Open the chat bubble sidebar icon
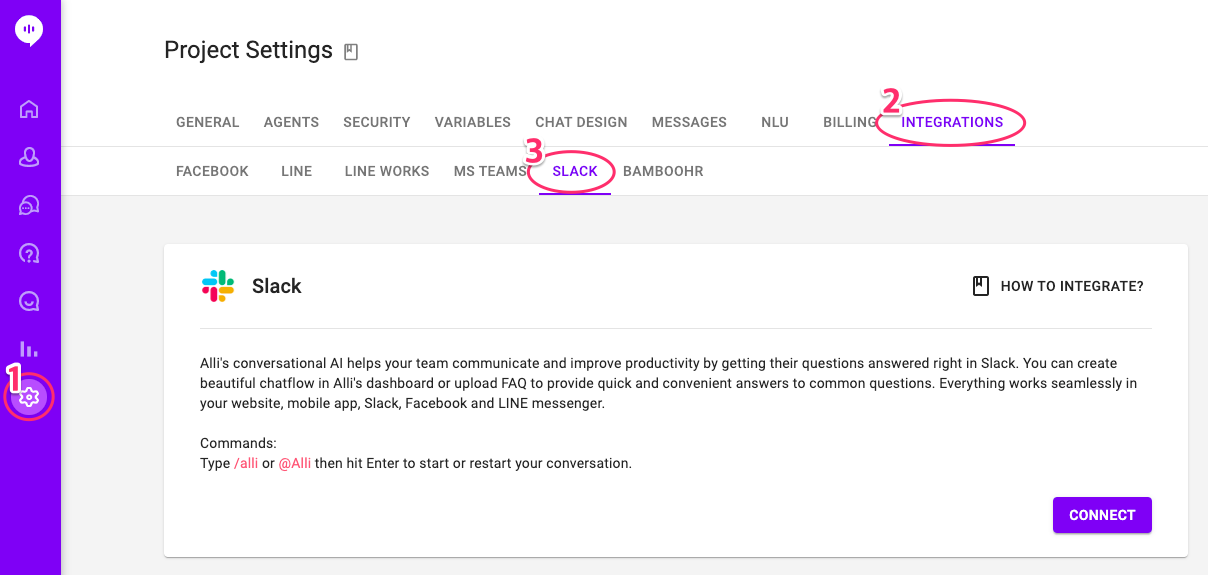Screen dimensions: 1208x575 [x=29, y=301]
